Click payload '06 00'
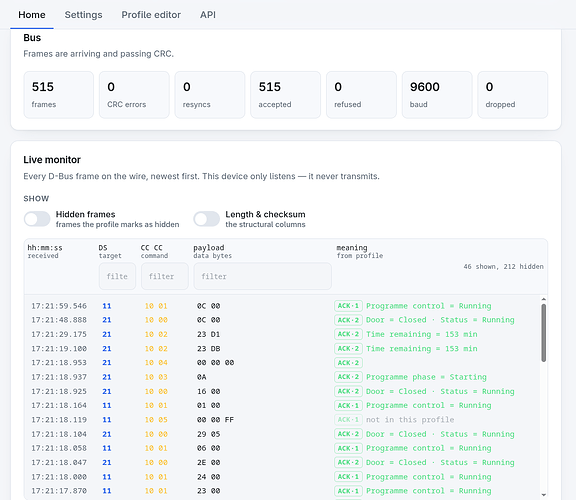The image size is (576, 500). pos(208,448)
